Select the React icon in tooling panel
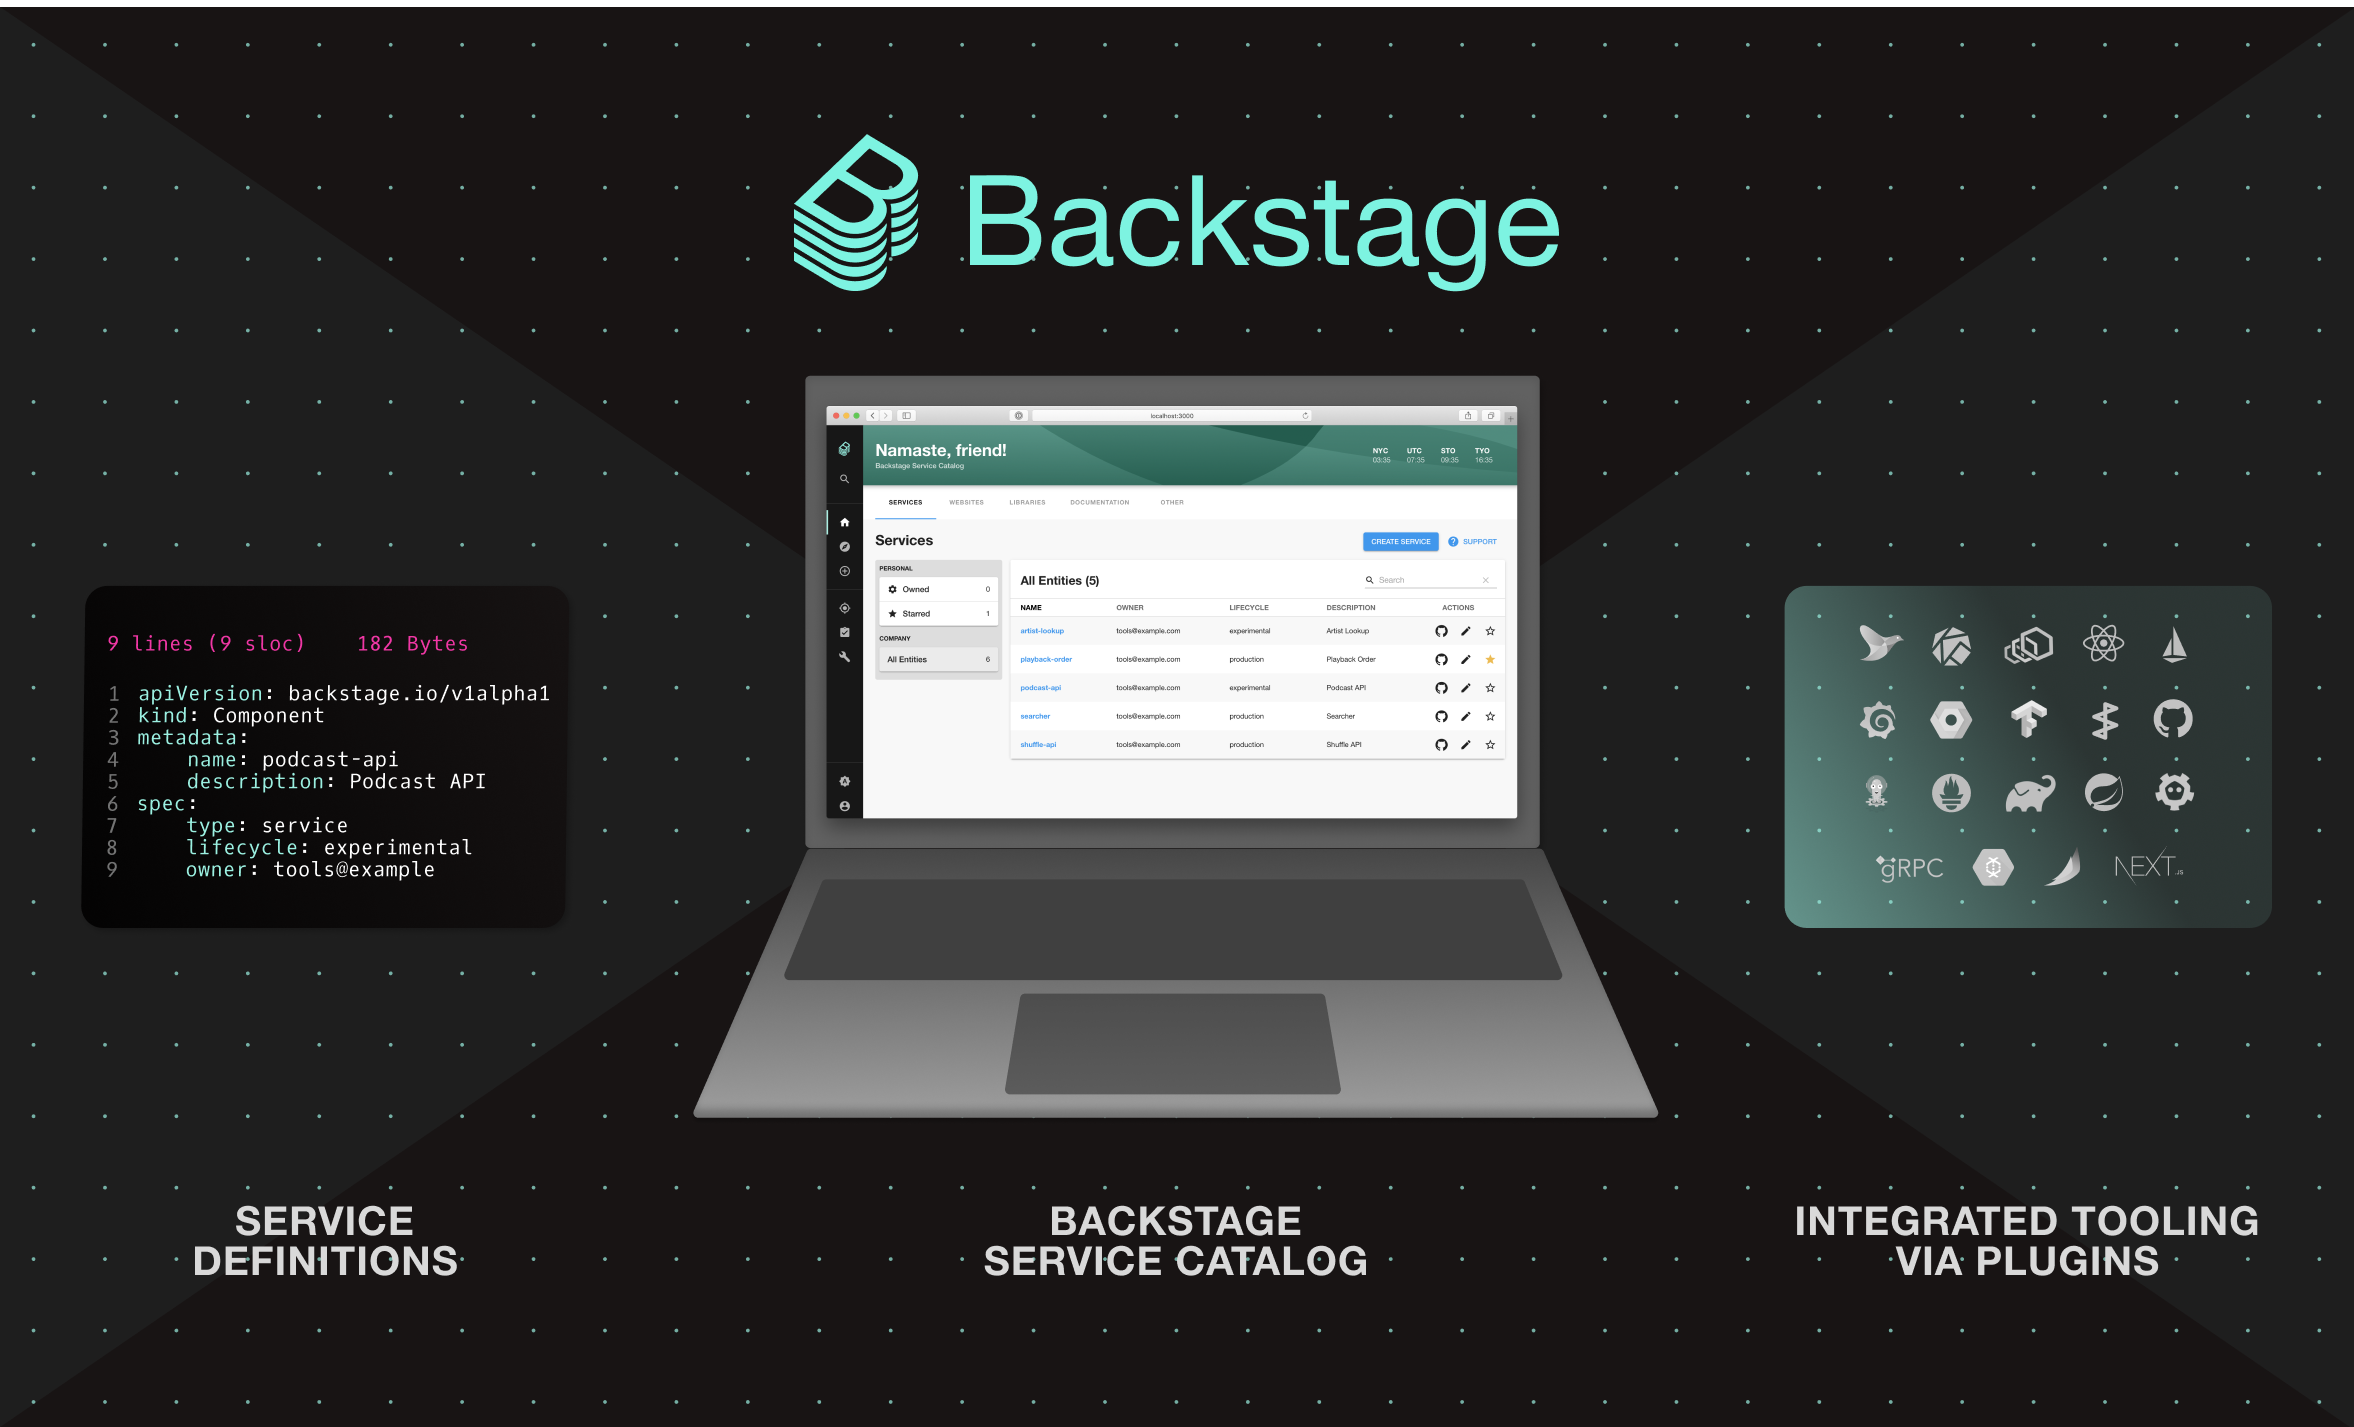 [x=2102, y=644]
